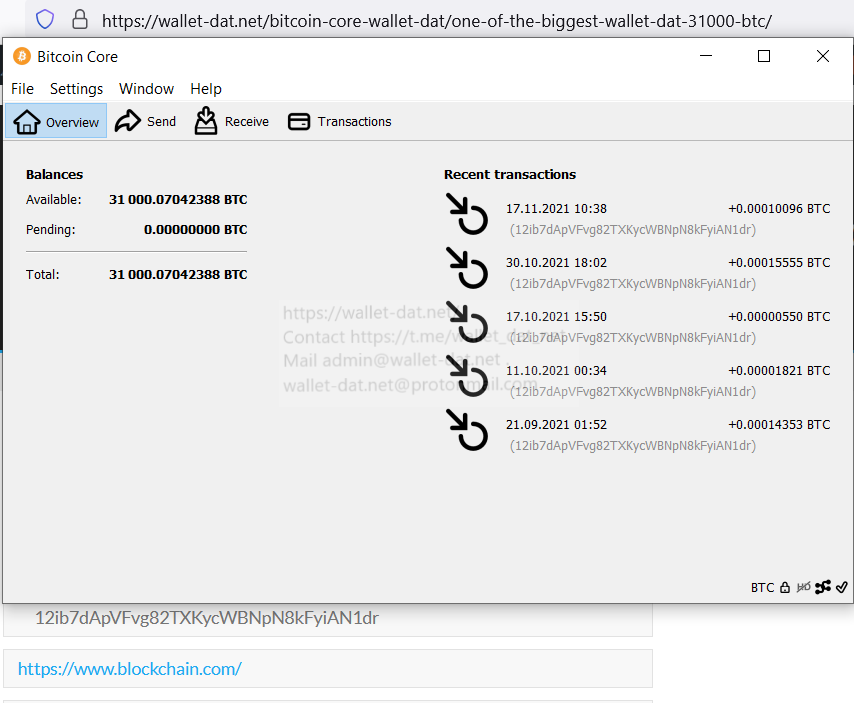Select the 30.10.2021 18:02 transaction icon
Screen dimensions: 854x703
point(466,267)
